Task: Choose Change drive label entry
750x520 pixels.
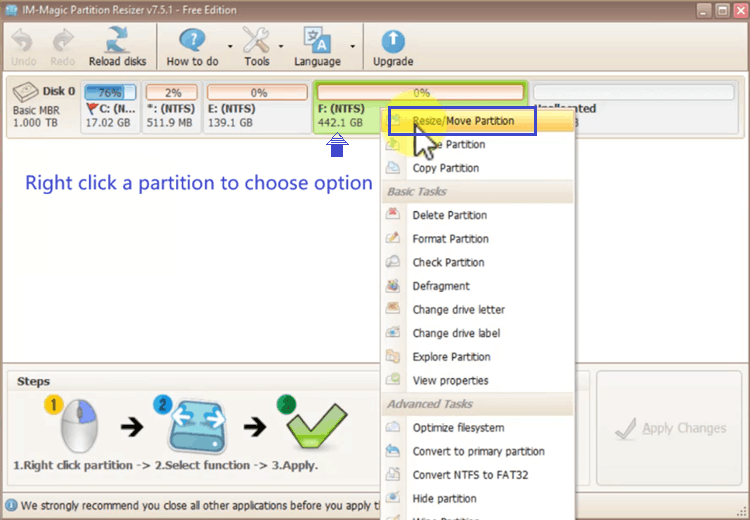Action: [478, 333]
